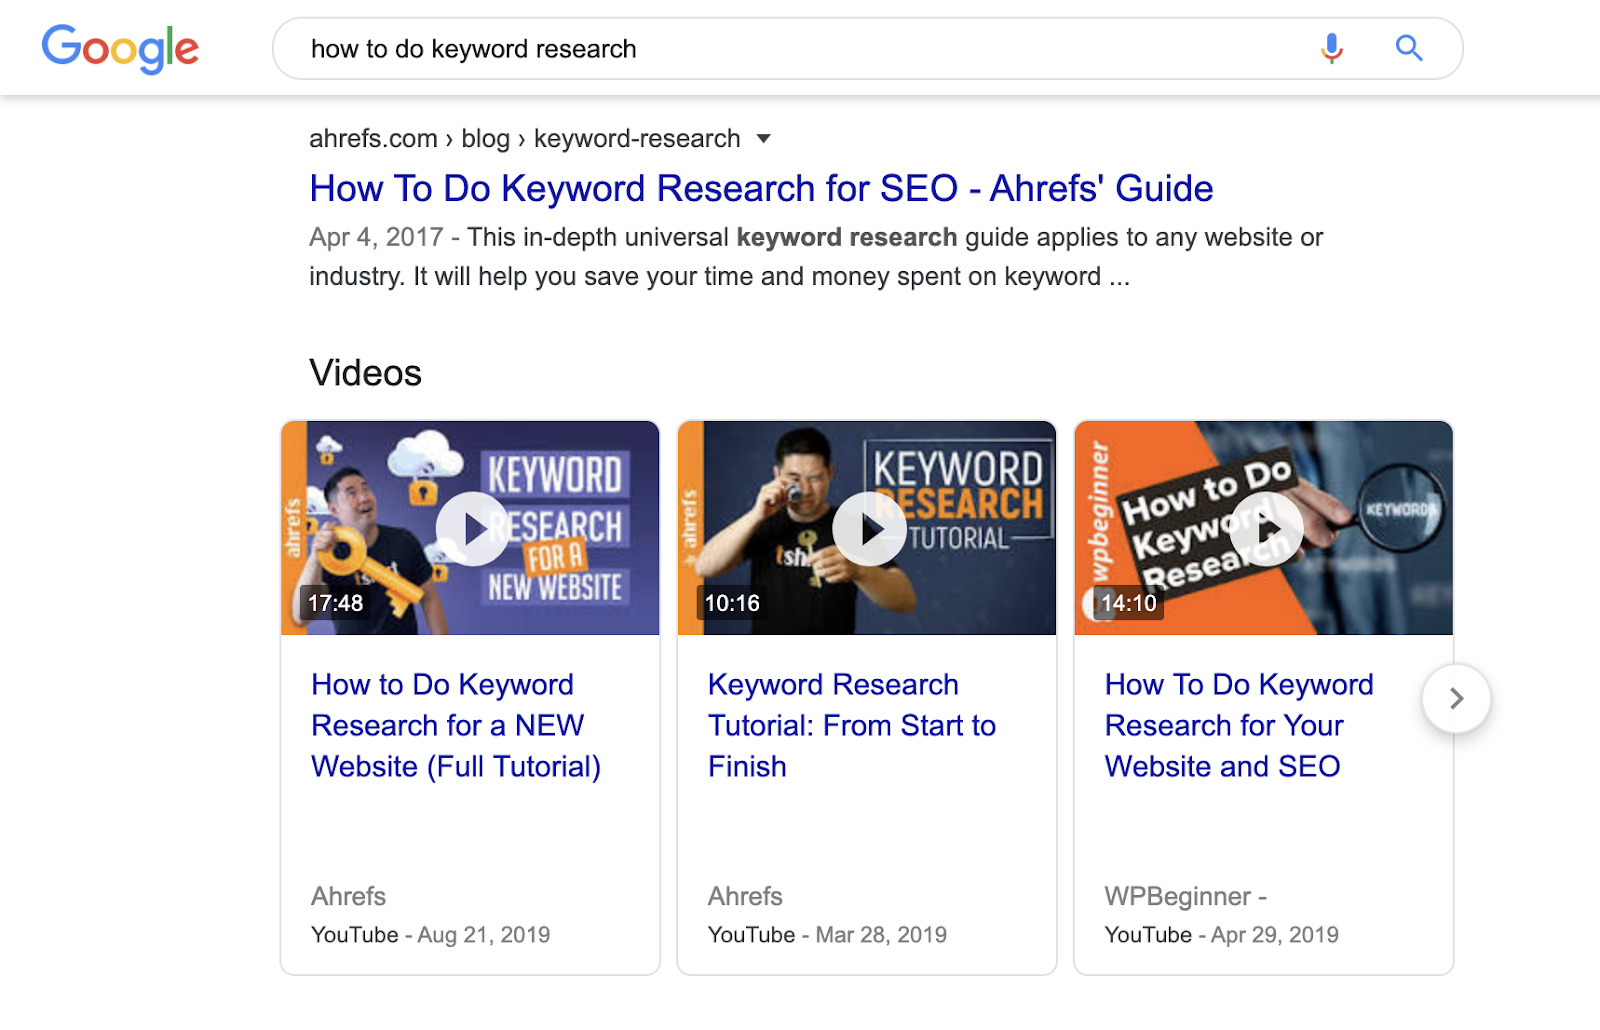Expand the video carousel with the right chevron
This screenshot has width=1600, height=1030.
[x=1455, y=698]
